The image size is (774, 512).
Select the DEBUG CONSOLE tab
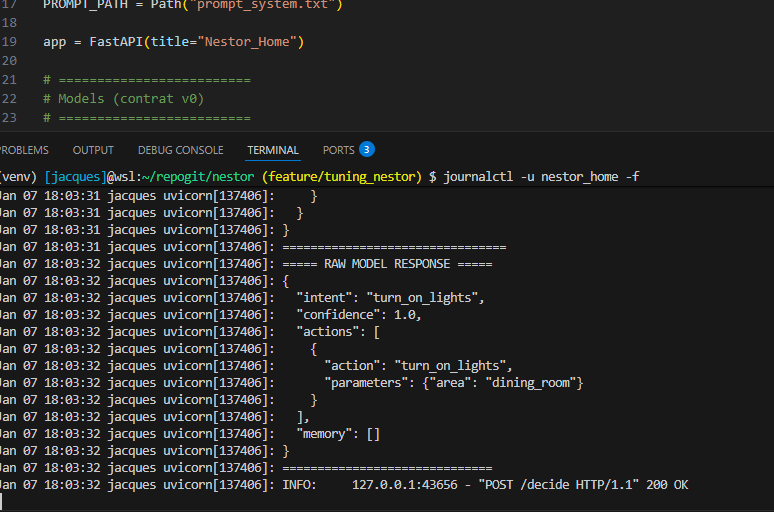coord(180,150)
